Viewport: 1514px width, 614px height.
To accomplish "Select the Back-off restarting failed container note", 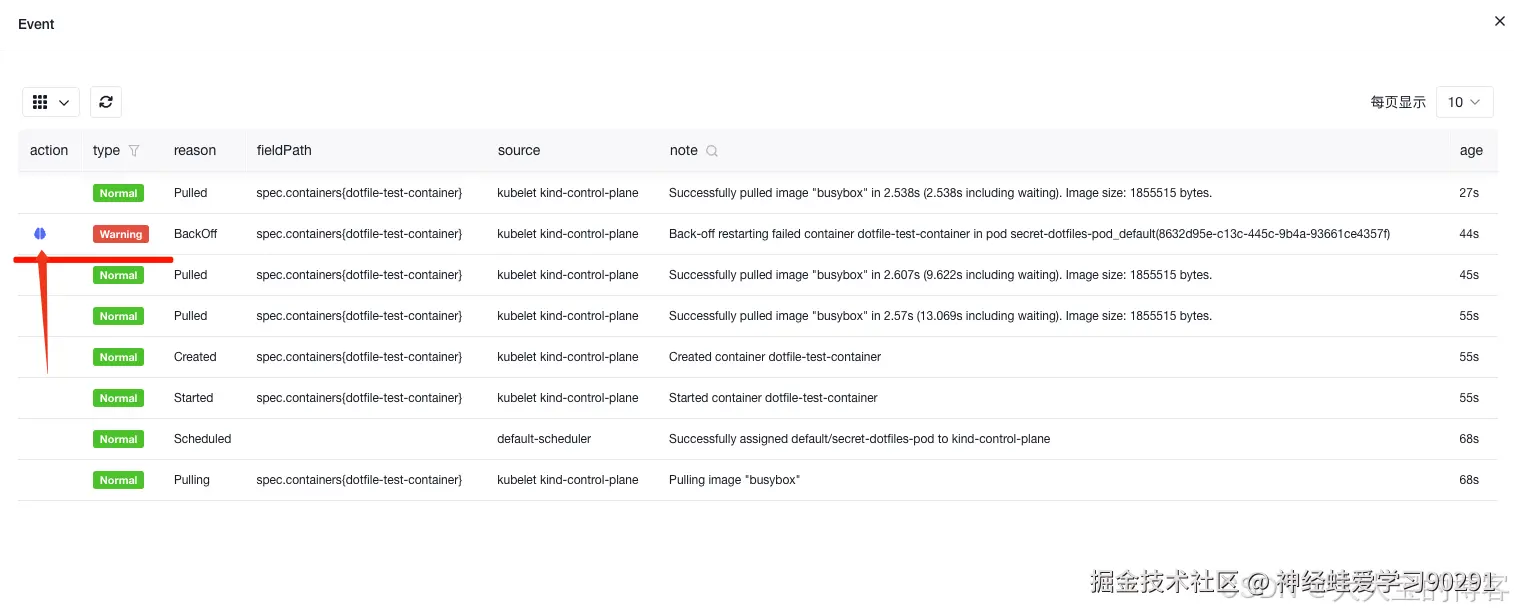I will 1029,234.
